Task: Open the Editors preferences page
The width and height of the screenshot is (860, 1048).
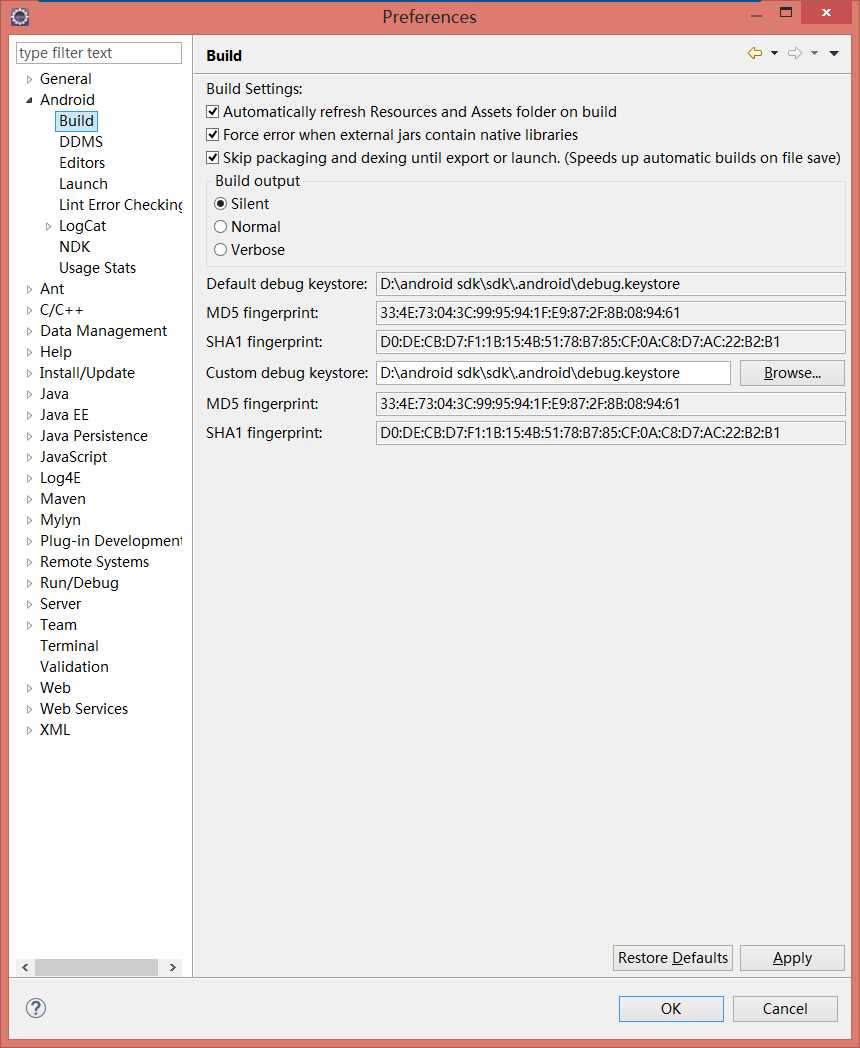Action: click(82, 162)
